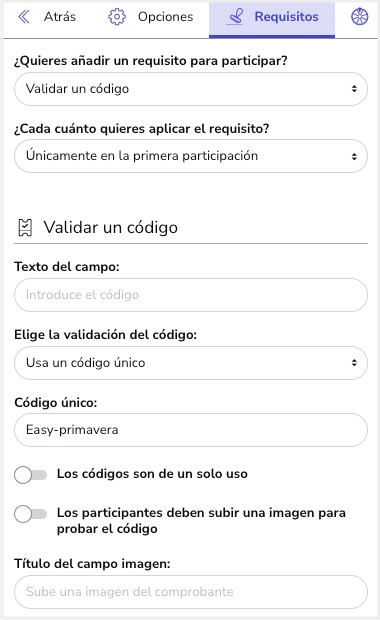This screenshot has height=620, width=380.
Task: Click the Sube una imagen del comprobante field
Action: (x=191, y=592)
